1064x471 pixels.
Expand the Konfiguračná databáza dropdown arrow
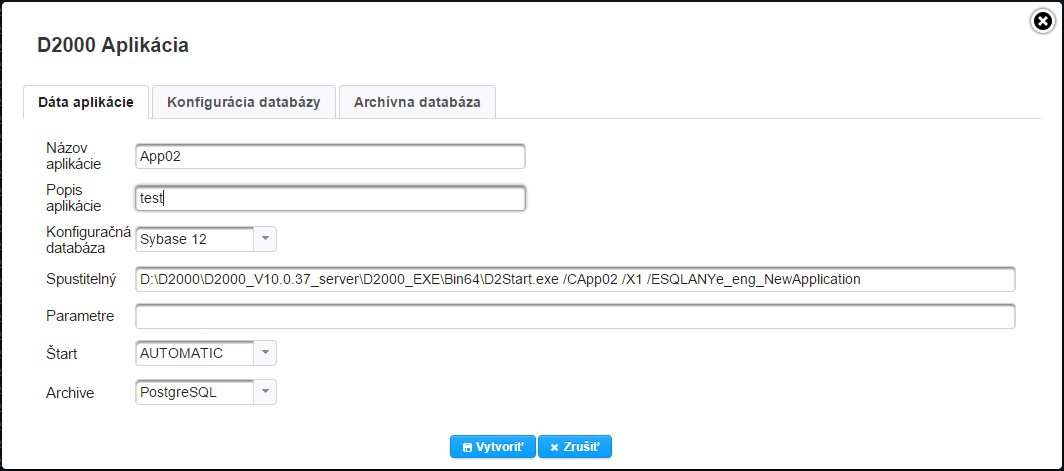[x=265, y=239]
